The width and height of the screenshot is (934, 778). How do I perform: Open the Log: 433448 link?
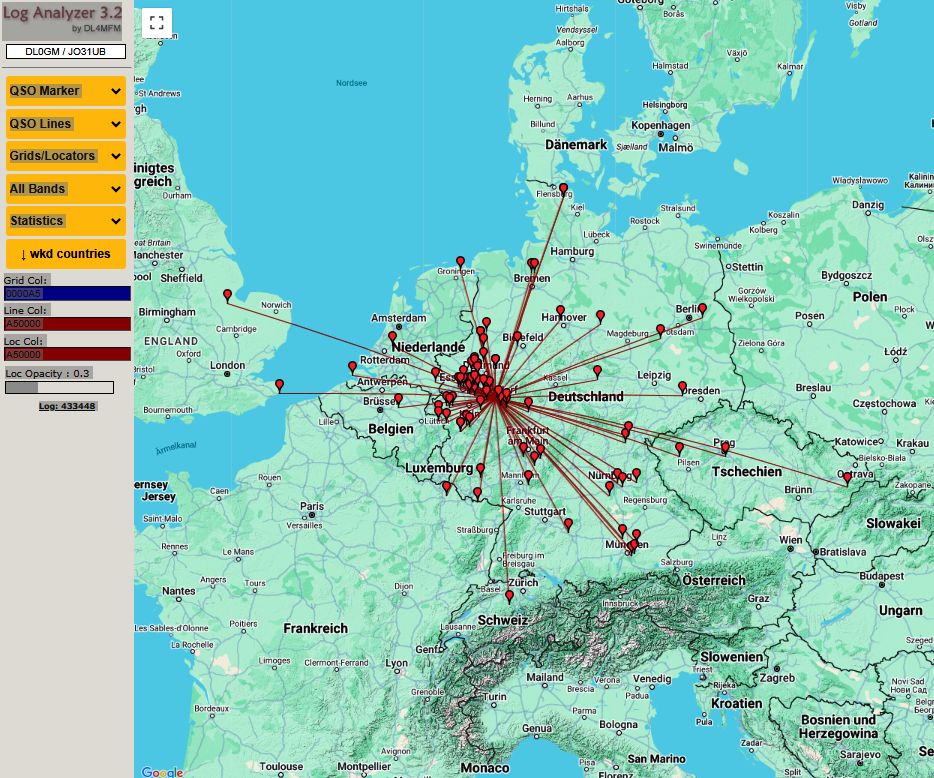[67, 406]
